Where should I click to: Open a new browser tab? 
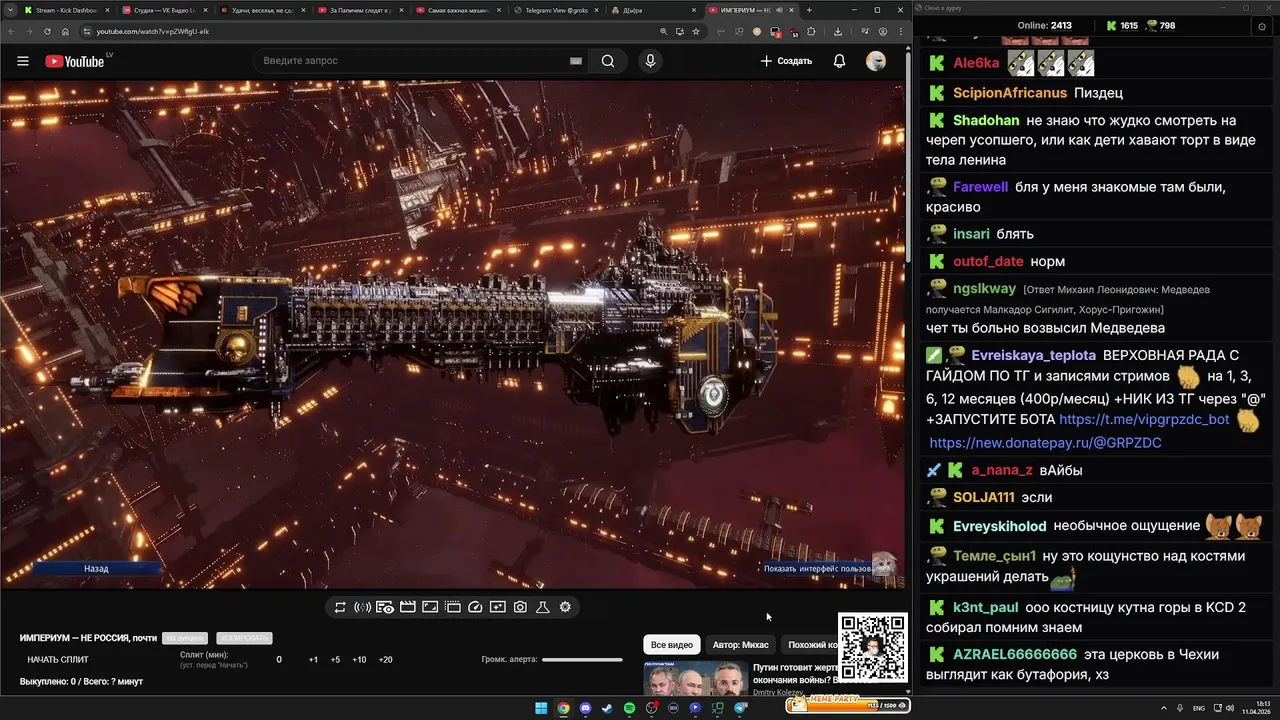pos(809,10)
